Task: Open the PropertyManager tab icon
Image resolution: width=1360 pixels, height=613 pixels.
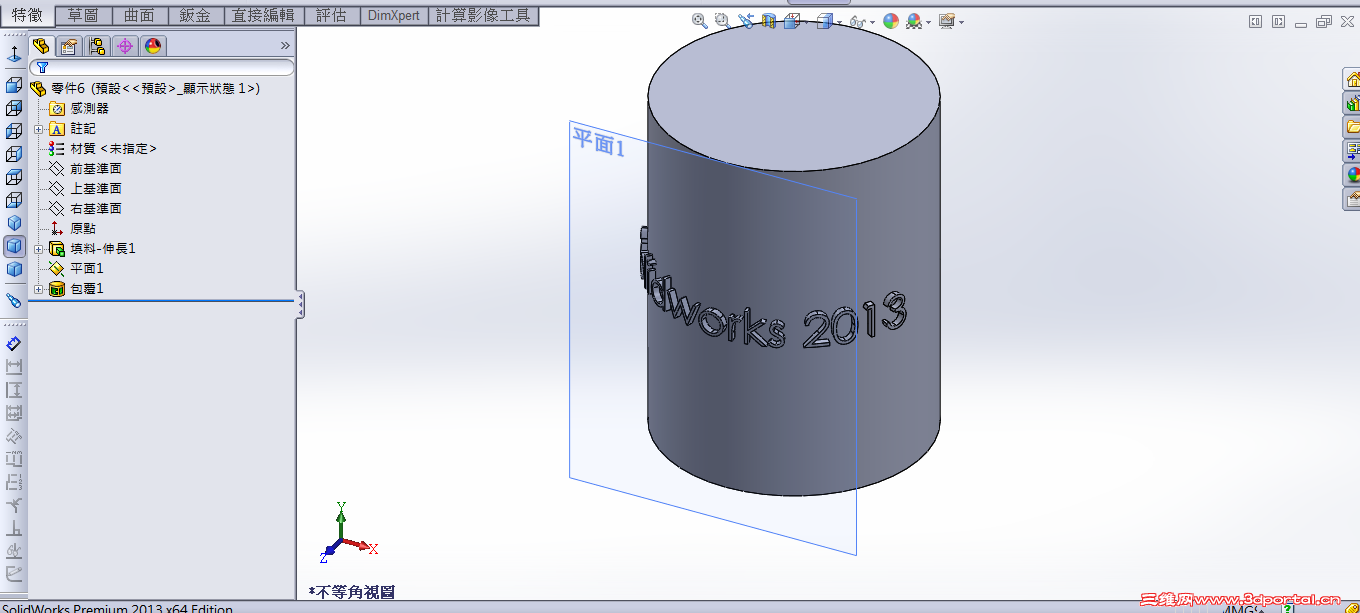Action: 69,45
